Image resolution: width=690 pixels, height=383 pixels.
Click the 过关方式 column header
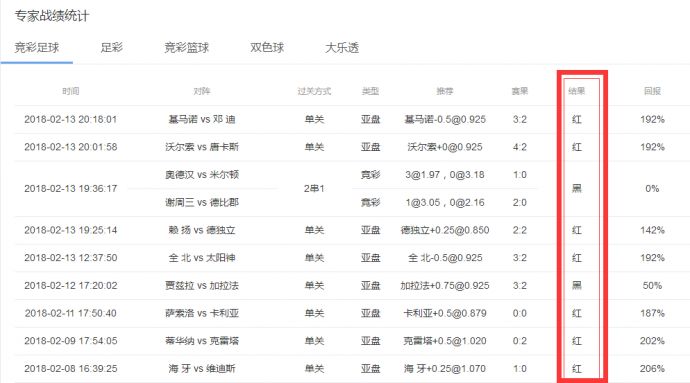[314, 91]
